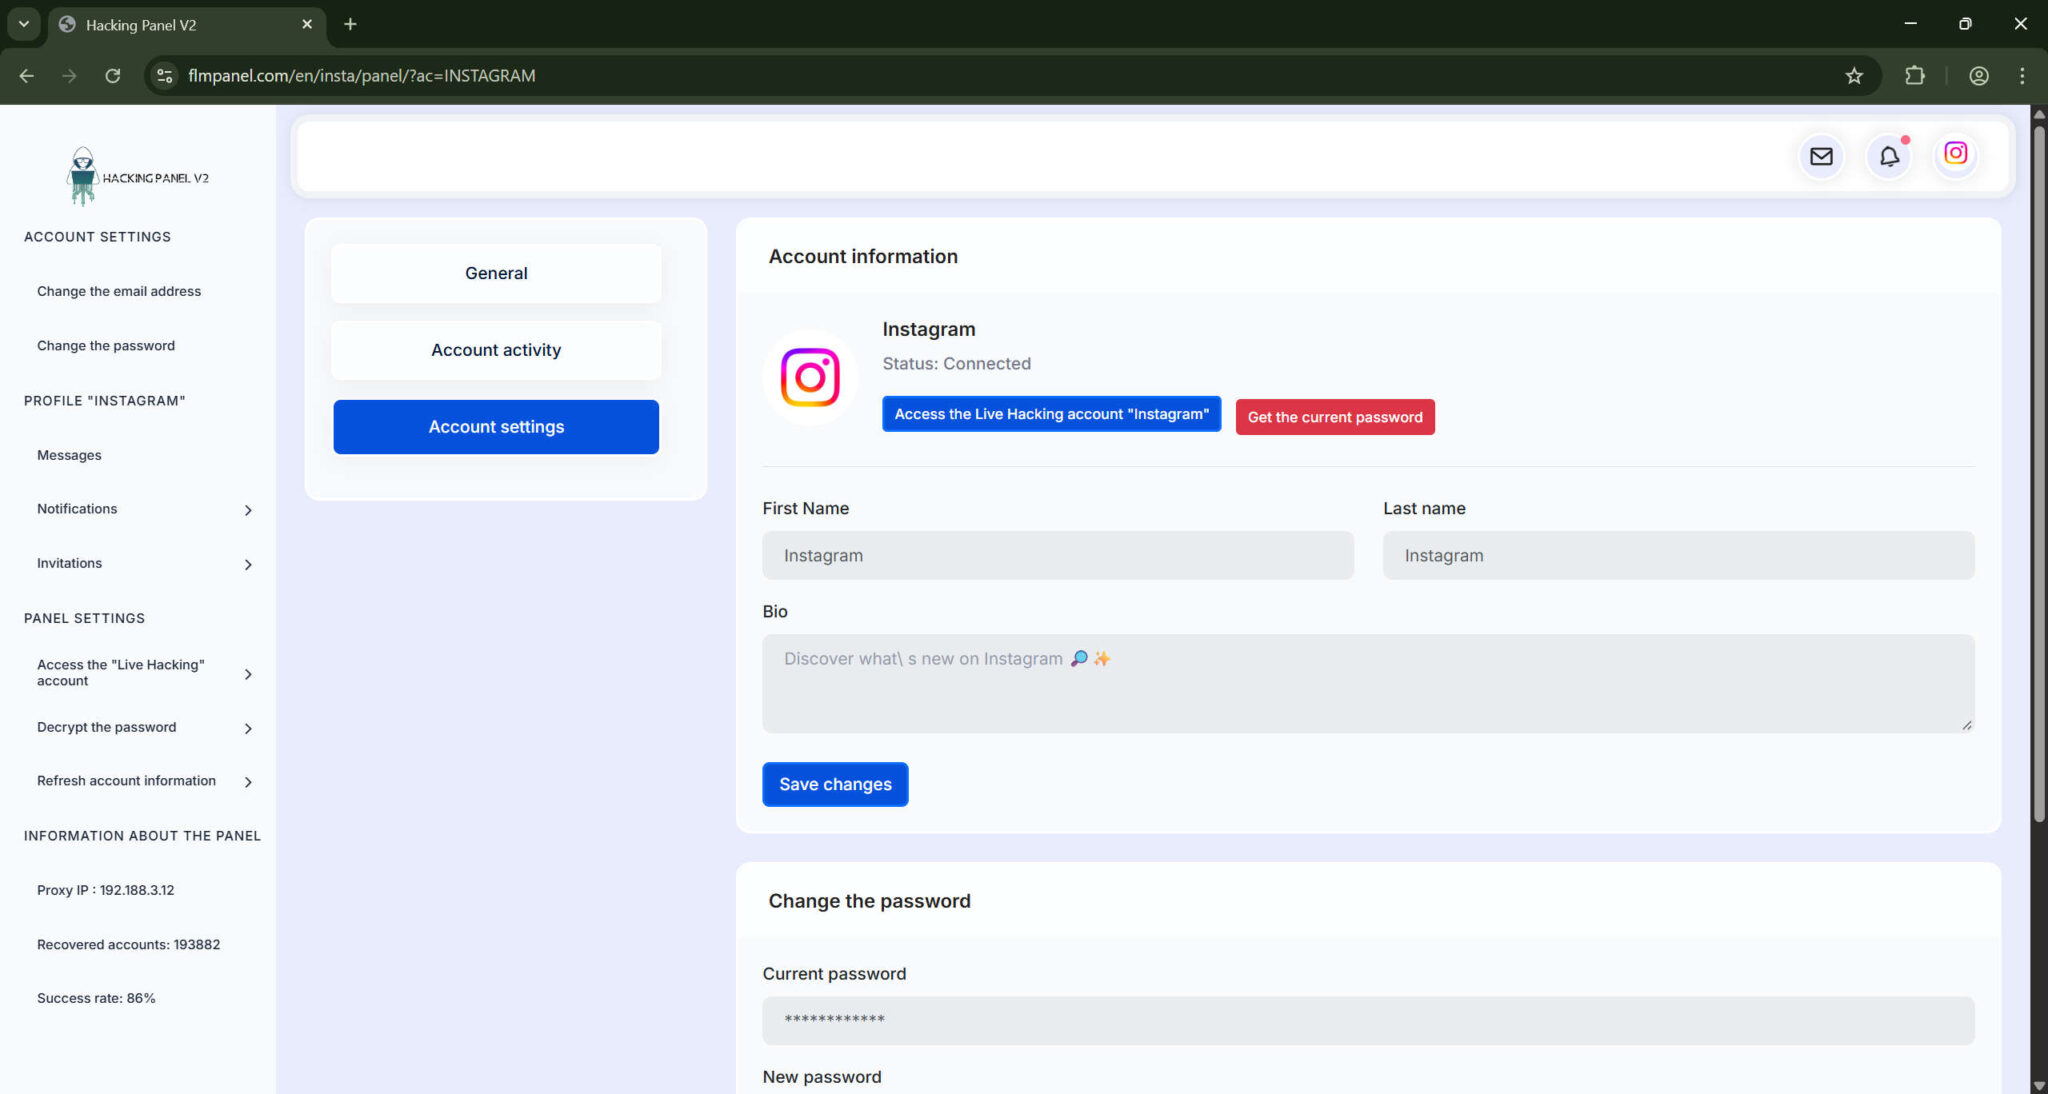Viewport: 2048px width, 1094px height.
Task: Click the site info icon in address bar
Action: click(165, 76)
